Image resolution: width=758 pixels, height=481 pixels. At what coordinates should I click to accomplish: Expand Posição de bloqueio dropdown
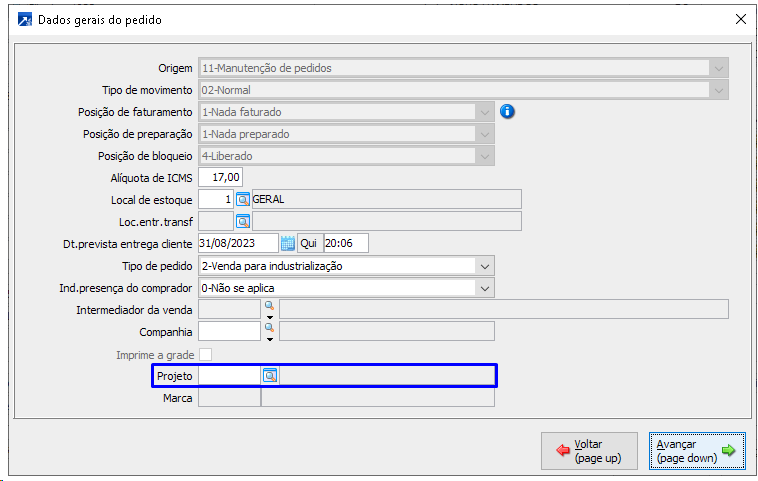pyautogui.click(x=484, y=156)
